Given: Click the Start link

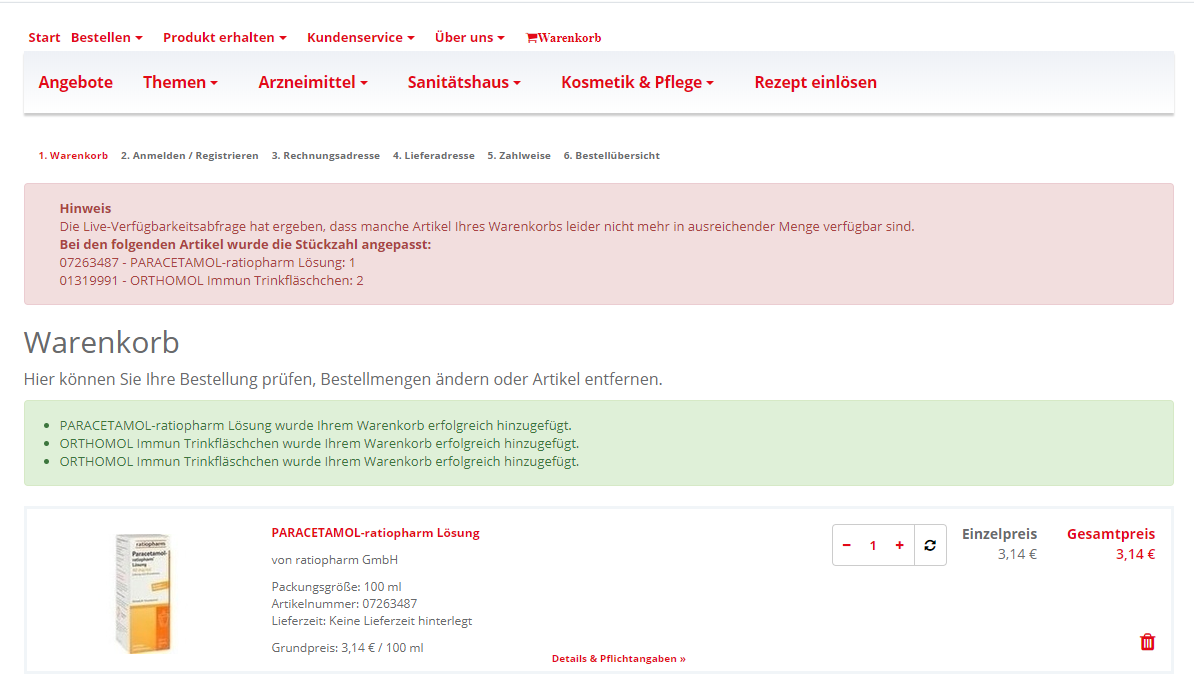Looking at the screenshot, I should 44,38.
